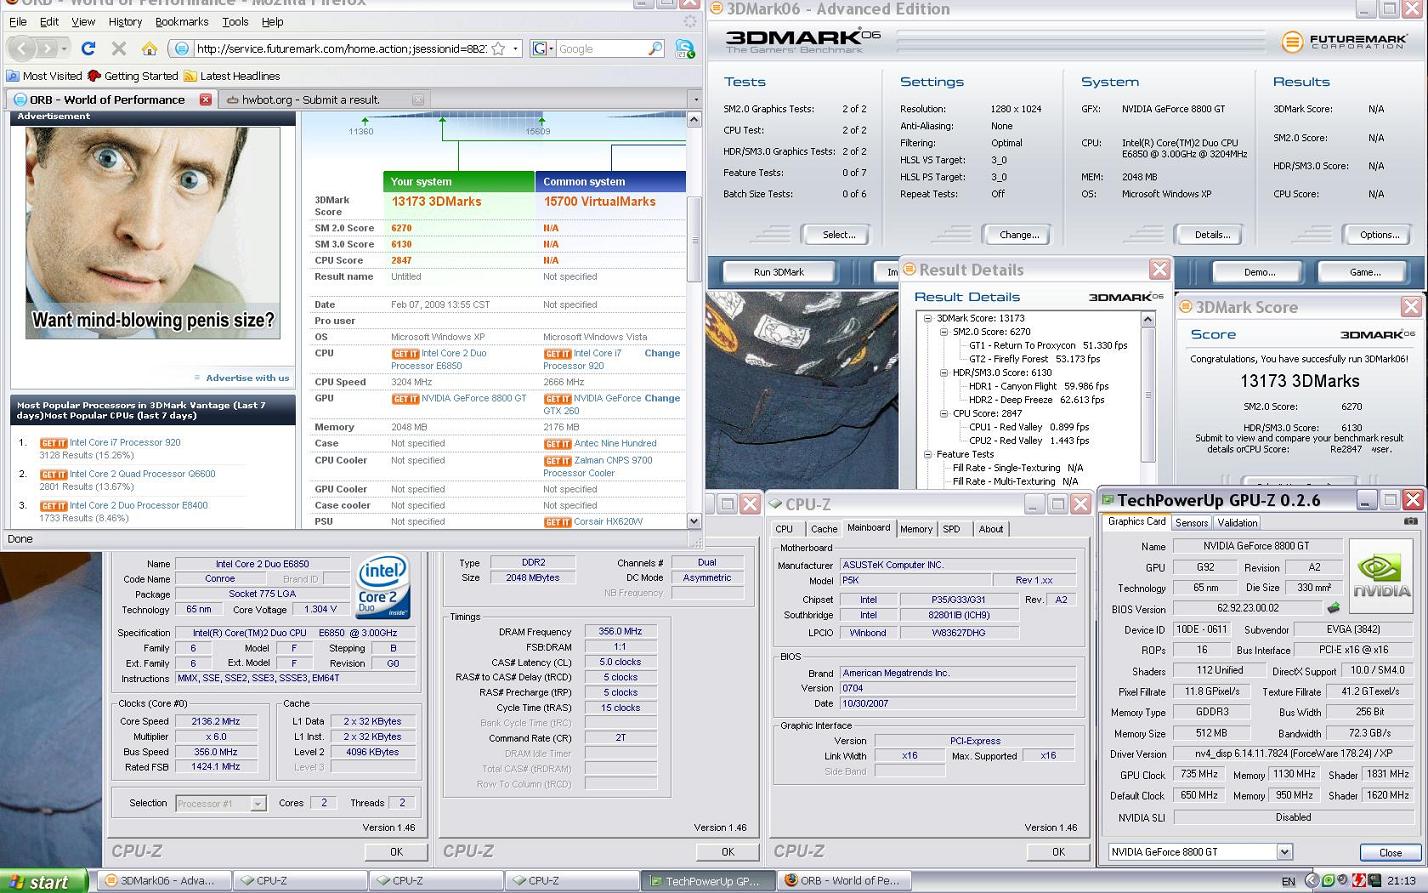
Task: Collapse the 3DMark Score: 13173 tree node
Action: coord(927,318)
